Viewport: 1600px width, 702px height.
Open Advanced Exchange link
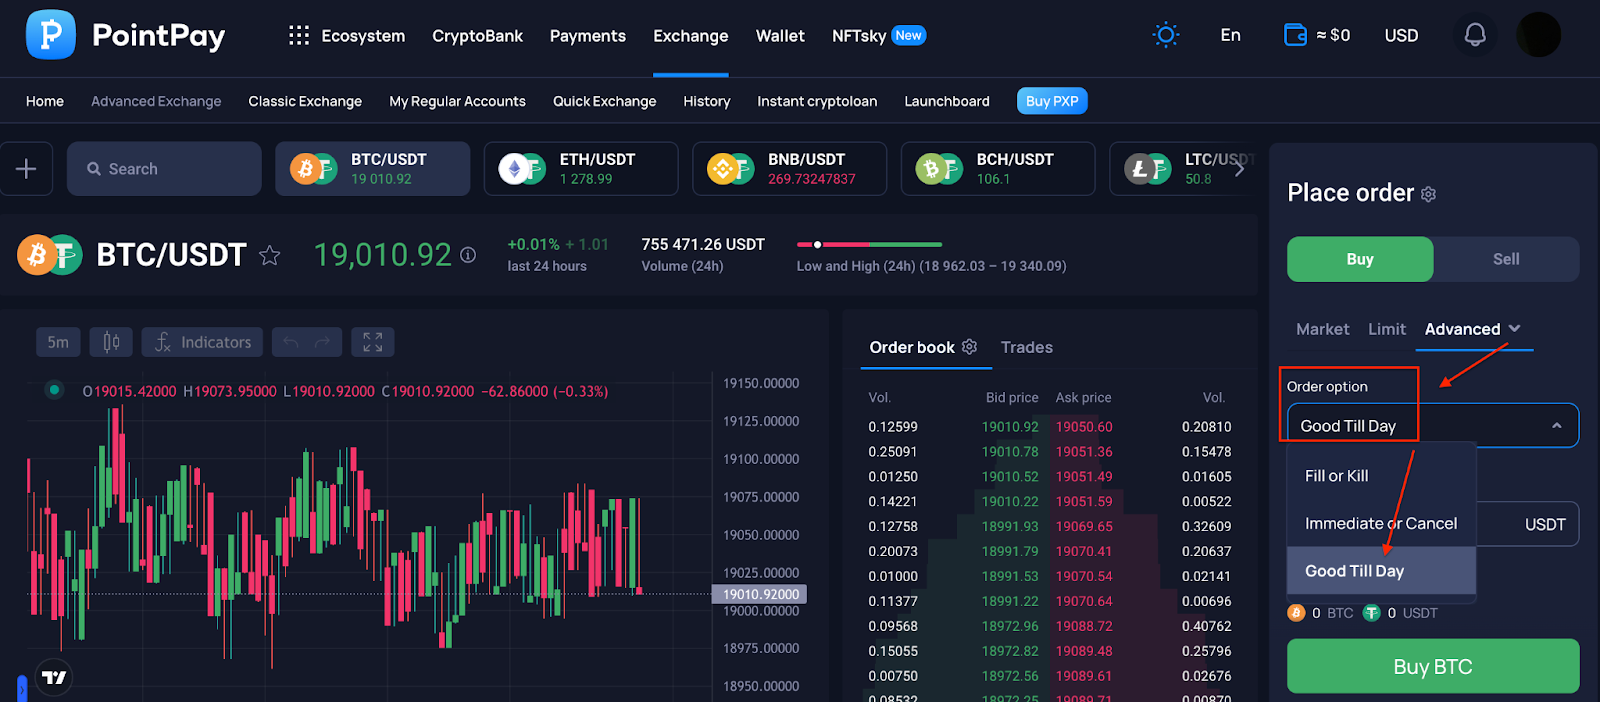click(x=156, y=101)
